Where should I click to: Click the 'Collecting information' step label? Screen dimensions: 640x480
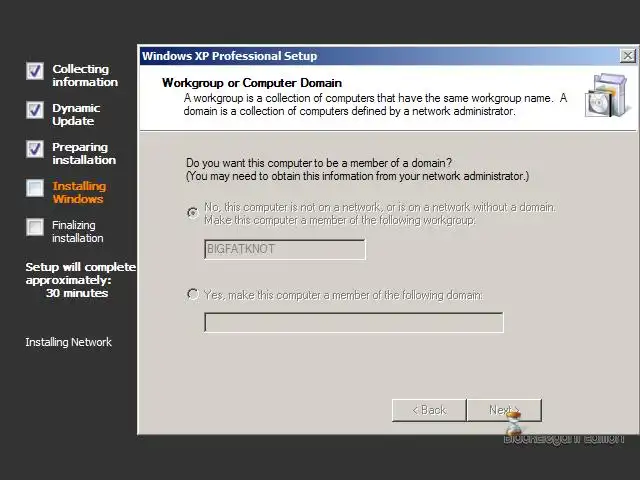(x=85, y=75)
